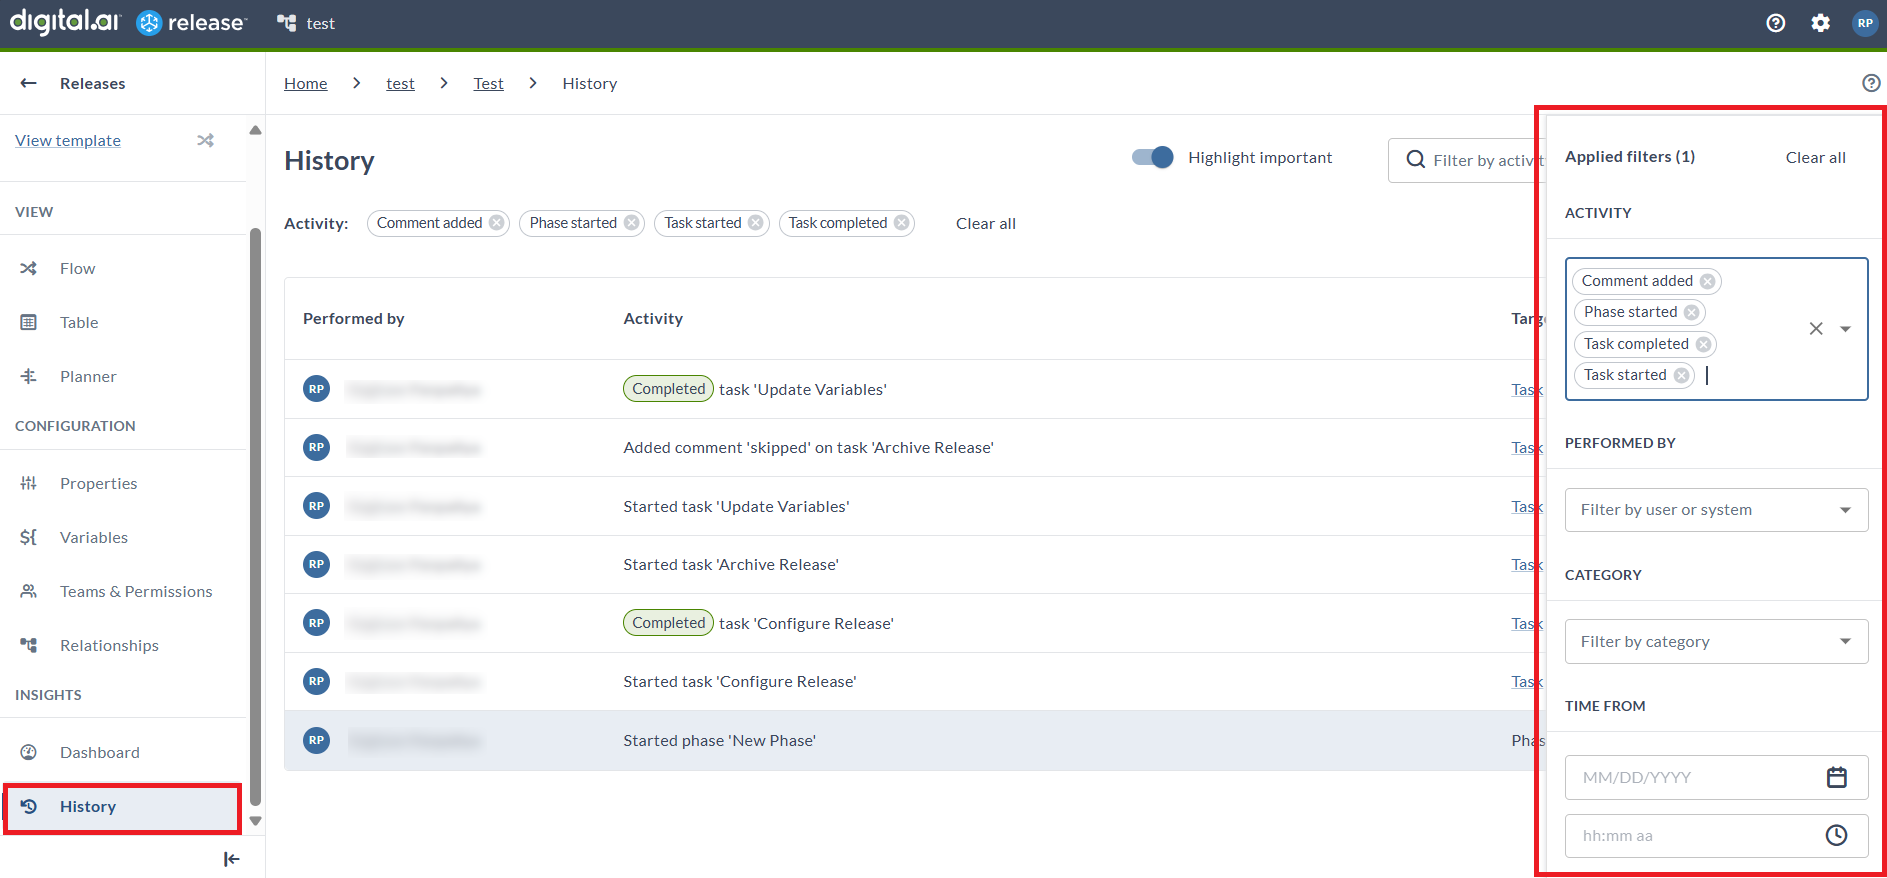The width and height of the screenshot is (1887, 878).
Task: Click the back arrow next to Releases
Action: point(29,83)
